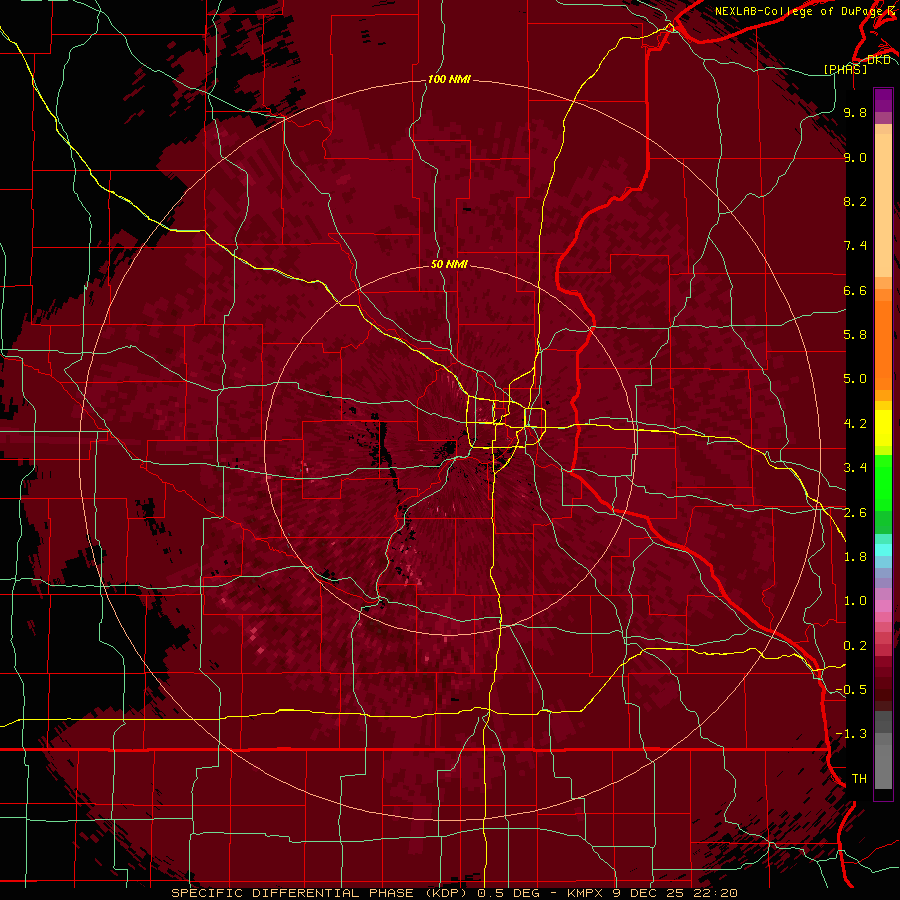Click the 2.6 scale label
The width and height of the screenshot is (900, 900).
tap(855, 513)
